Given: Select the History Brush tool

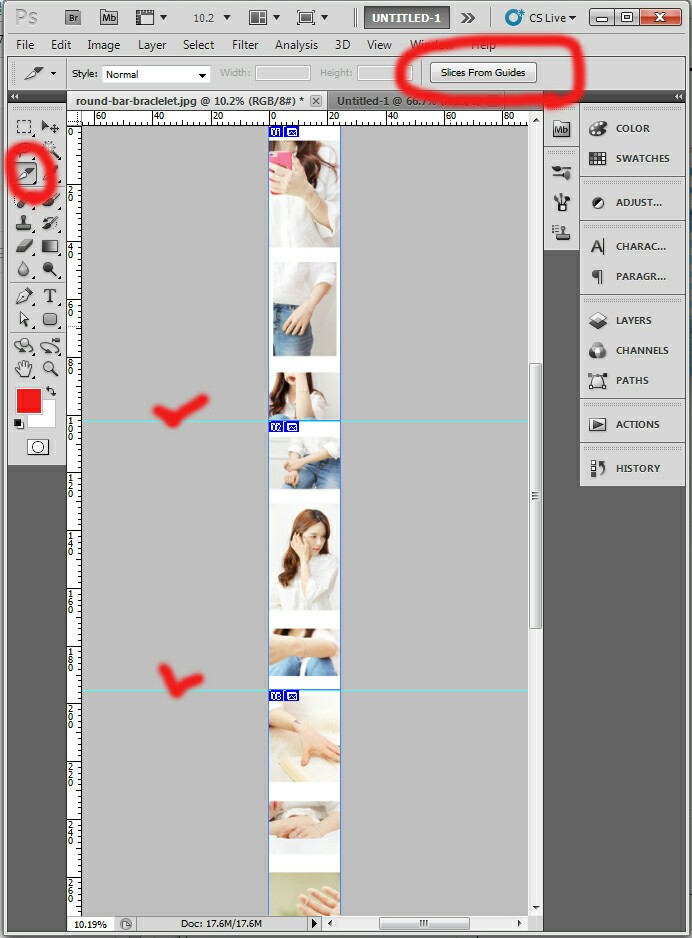Looking at the screenshot, I should (50, 223).
